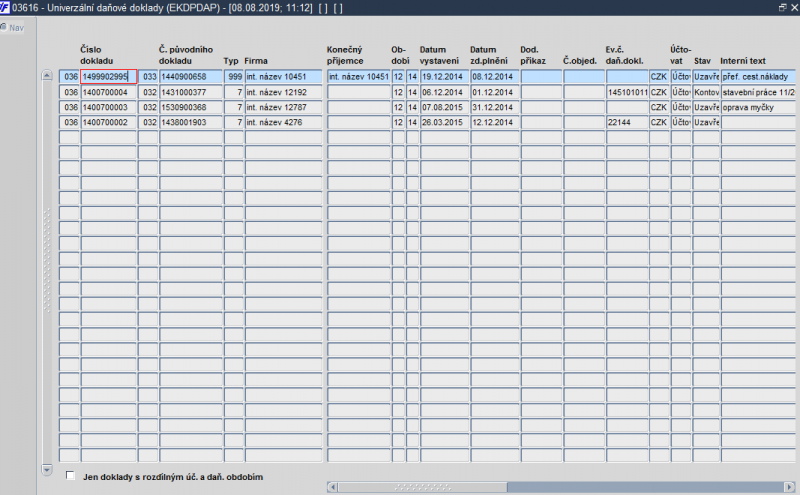The width and height of the screenshot is (800, 495).
Task: Click Ev.č. daň.dokl. value 145101011
Action: click(627, 92)
